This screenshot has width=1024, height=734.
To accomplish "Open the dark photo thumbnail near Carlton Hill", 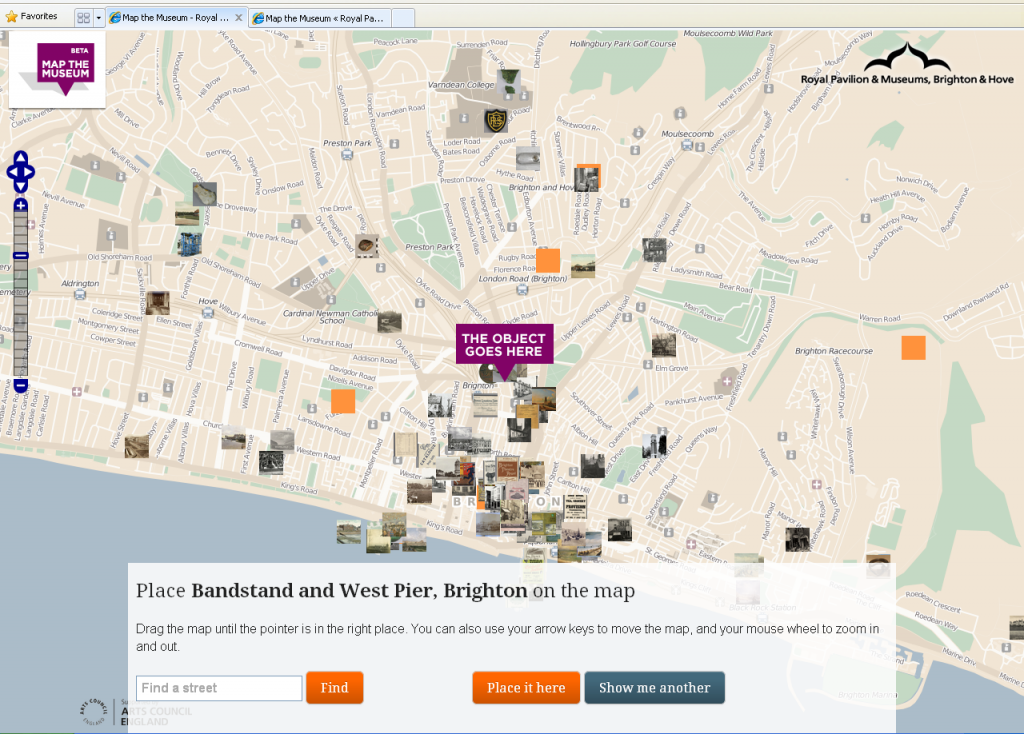I will [x=592, y=466].
